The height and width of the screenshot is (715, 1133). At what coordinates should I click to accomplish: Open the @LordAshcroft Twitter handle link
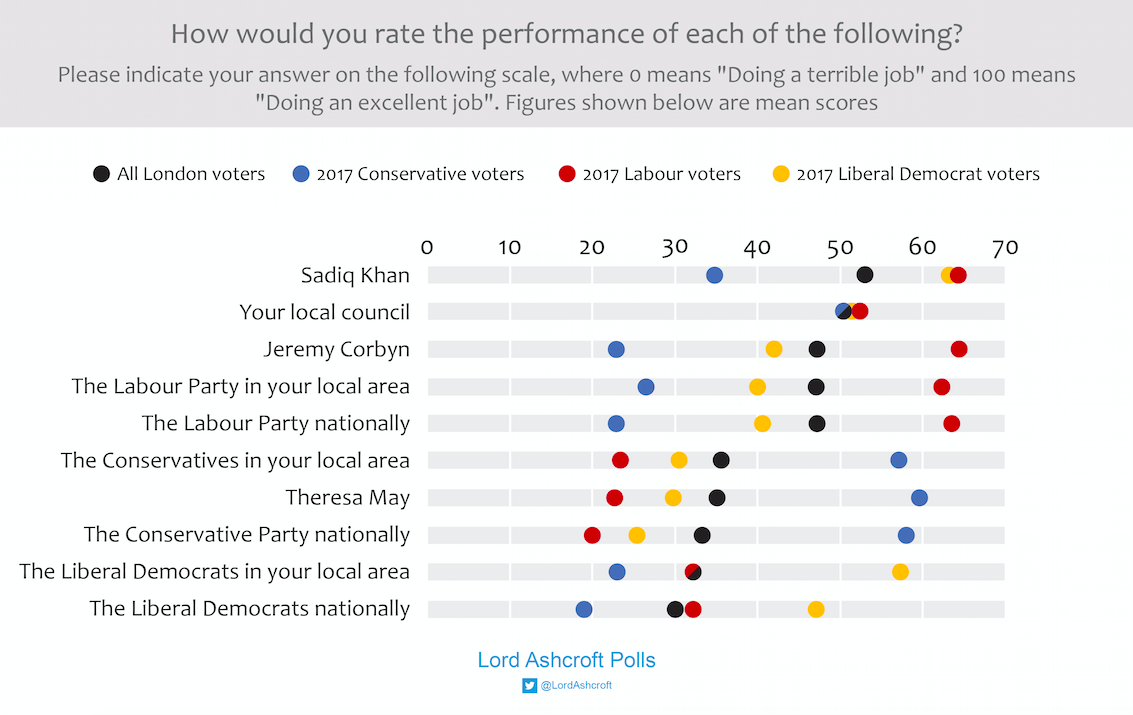576,686
